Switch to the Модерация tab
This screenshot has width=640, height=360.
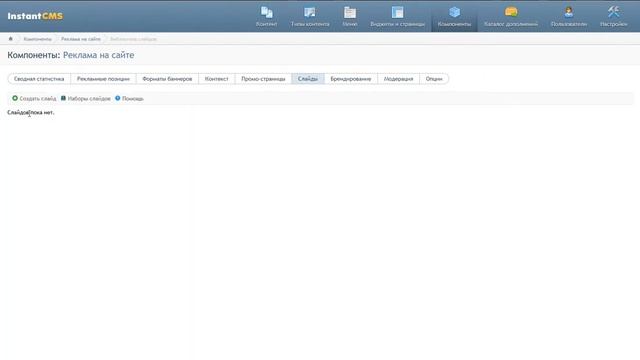coord(399,79)
